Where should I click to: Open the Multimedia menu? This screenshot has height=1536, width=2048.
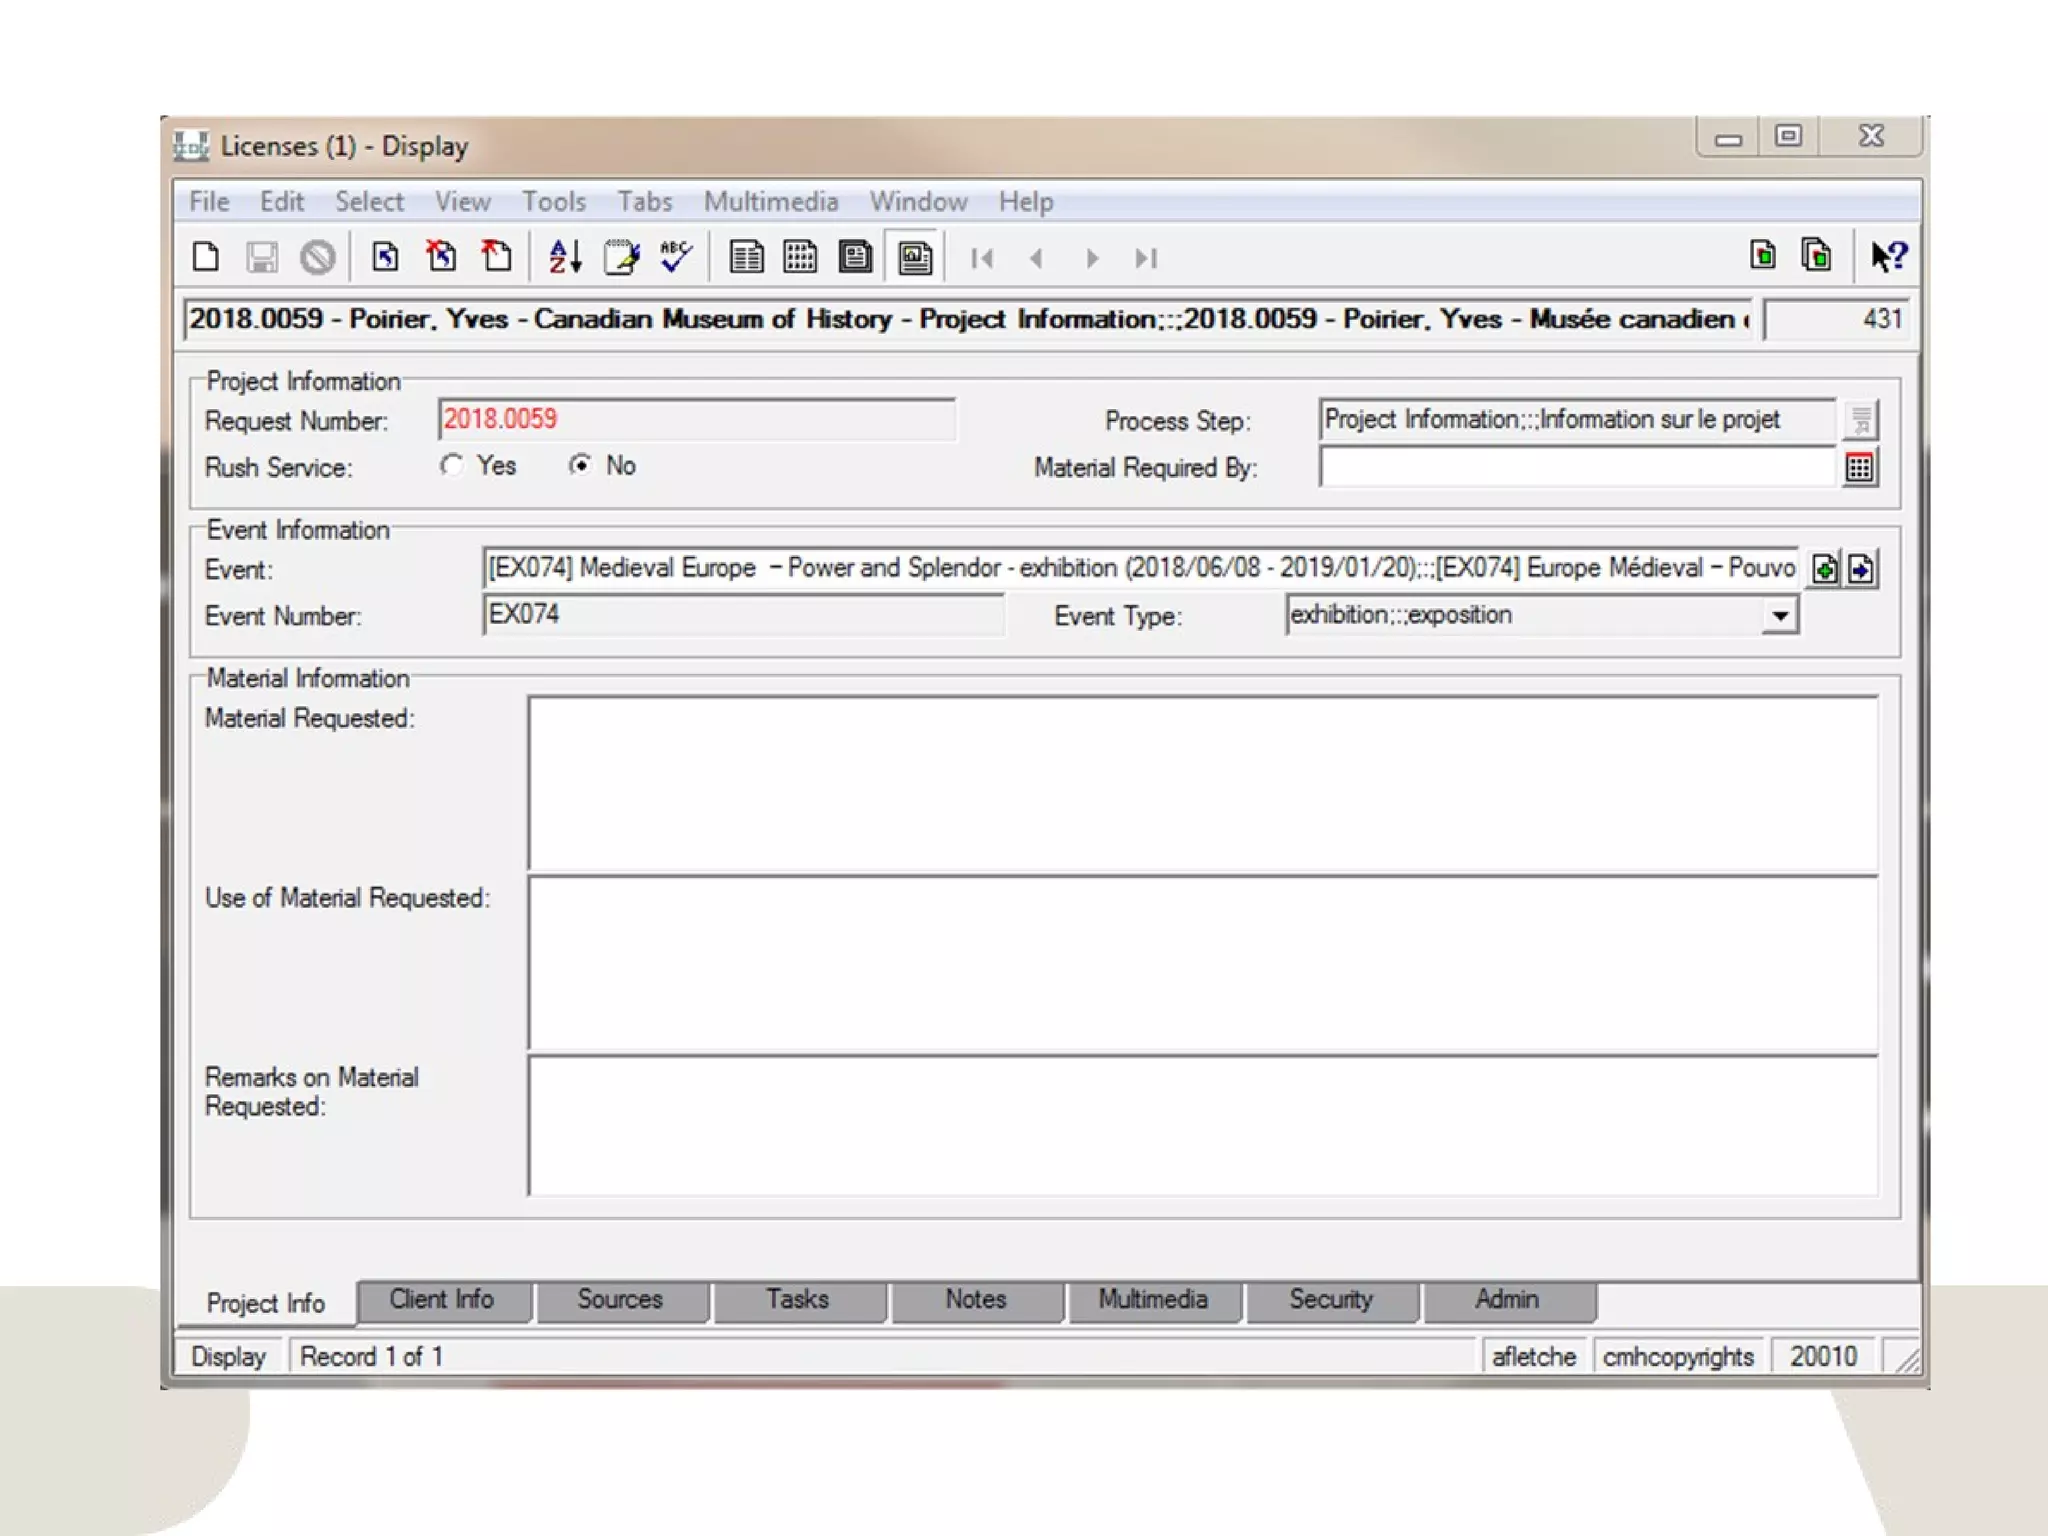pos(770,202)
